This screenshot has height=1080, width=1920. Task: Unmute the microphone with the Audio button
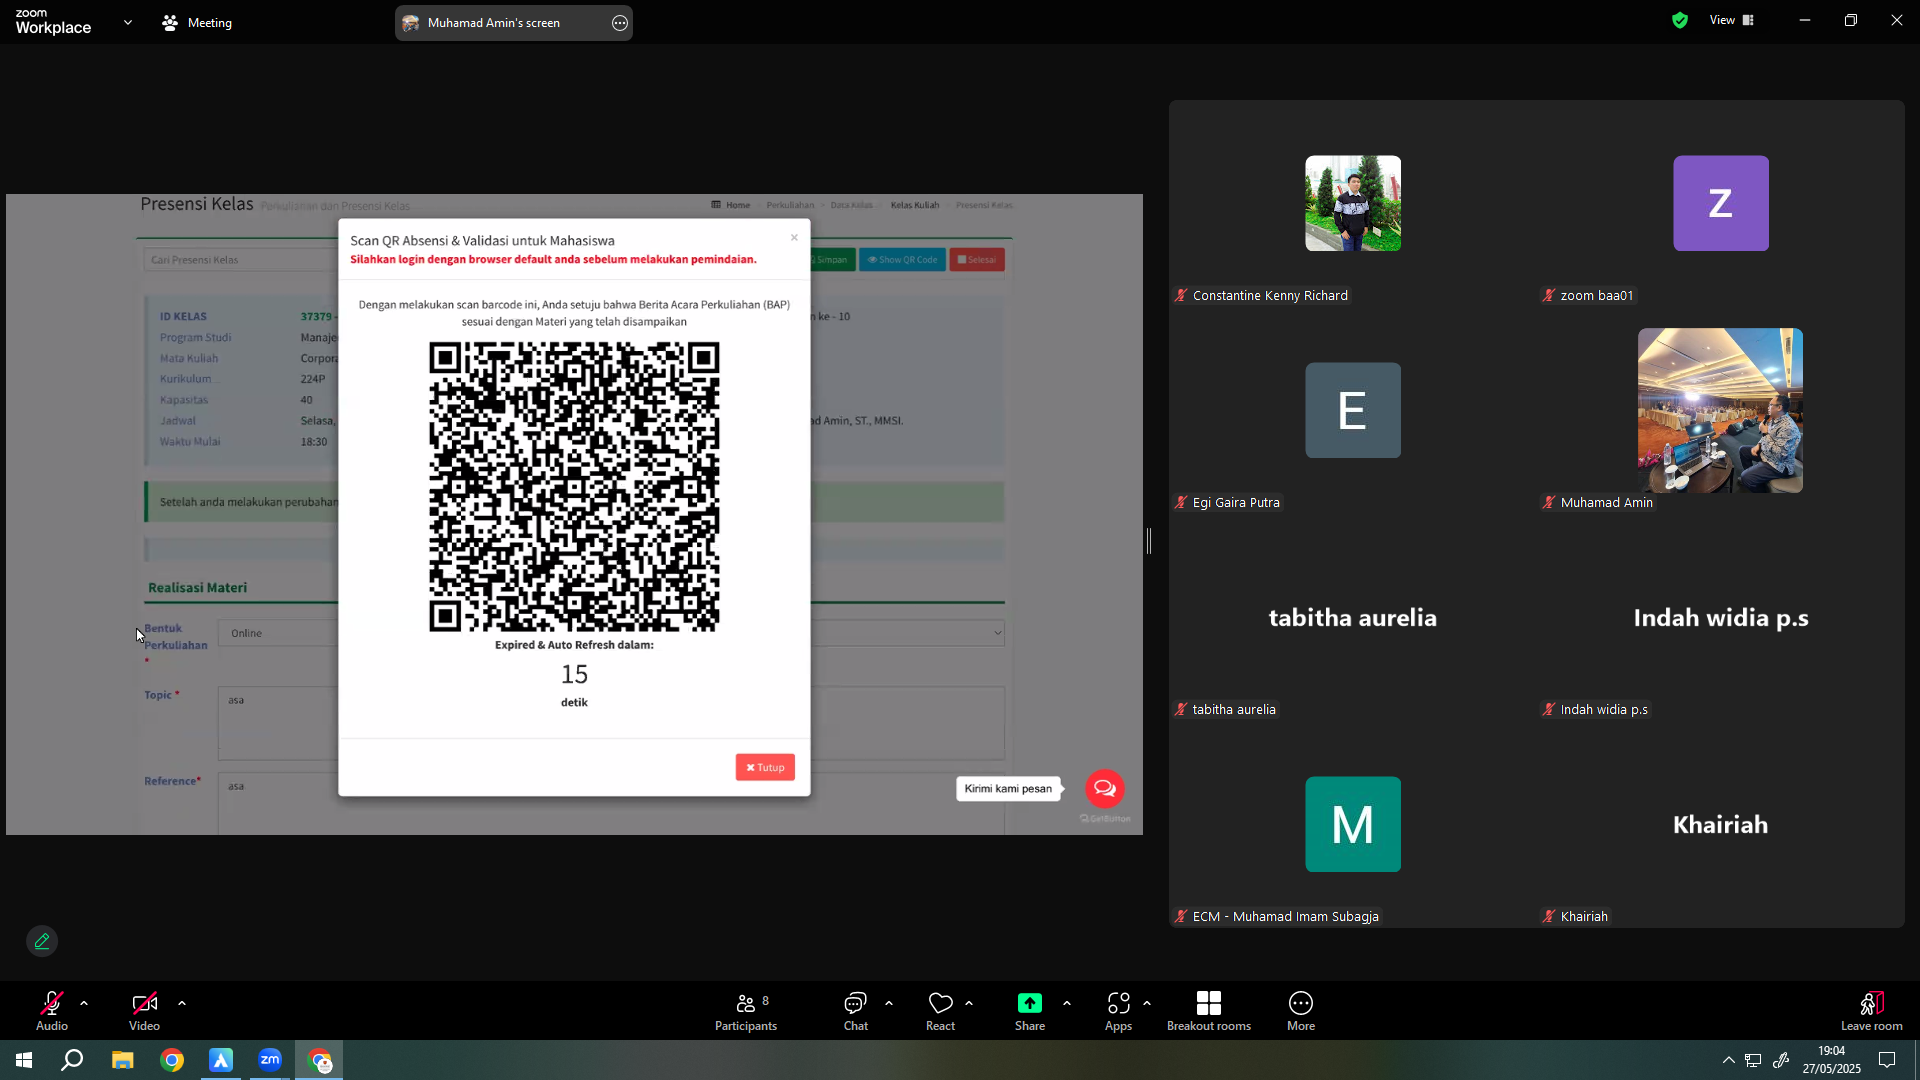[x=52, y=1011]
